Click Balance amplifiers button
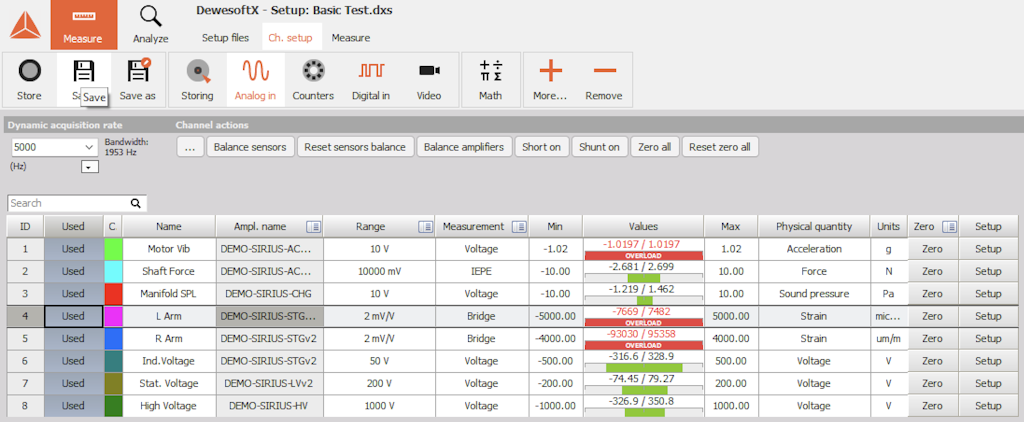Image resolution: width=1024 pixels, height=422 pixels. point(464,147)
